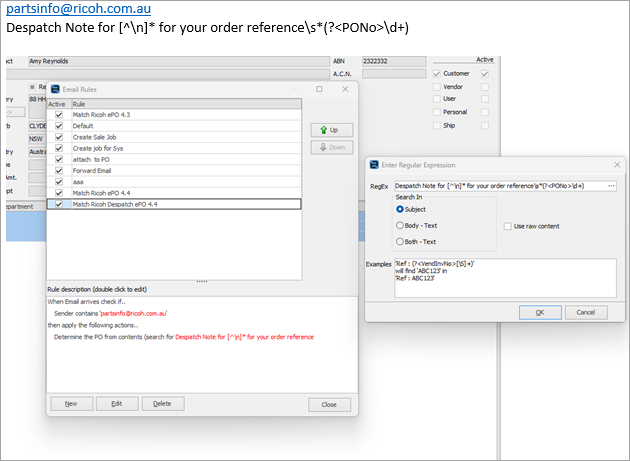
Task: Click the Email Rules window icon
Action: point(54,89)
